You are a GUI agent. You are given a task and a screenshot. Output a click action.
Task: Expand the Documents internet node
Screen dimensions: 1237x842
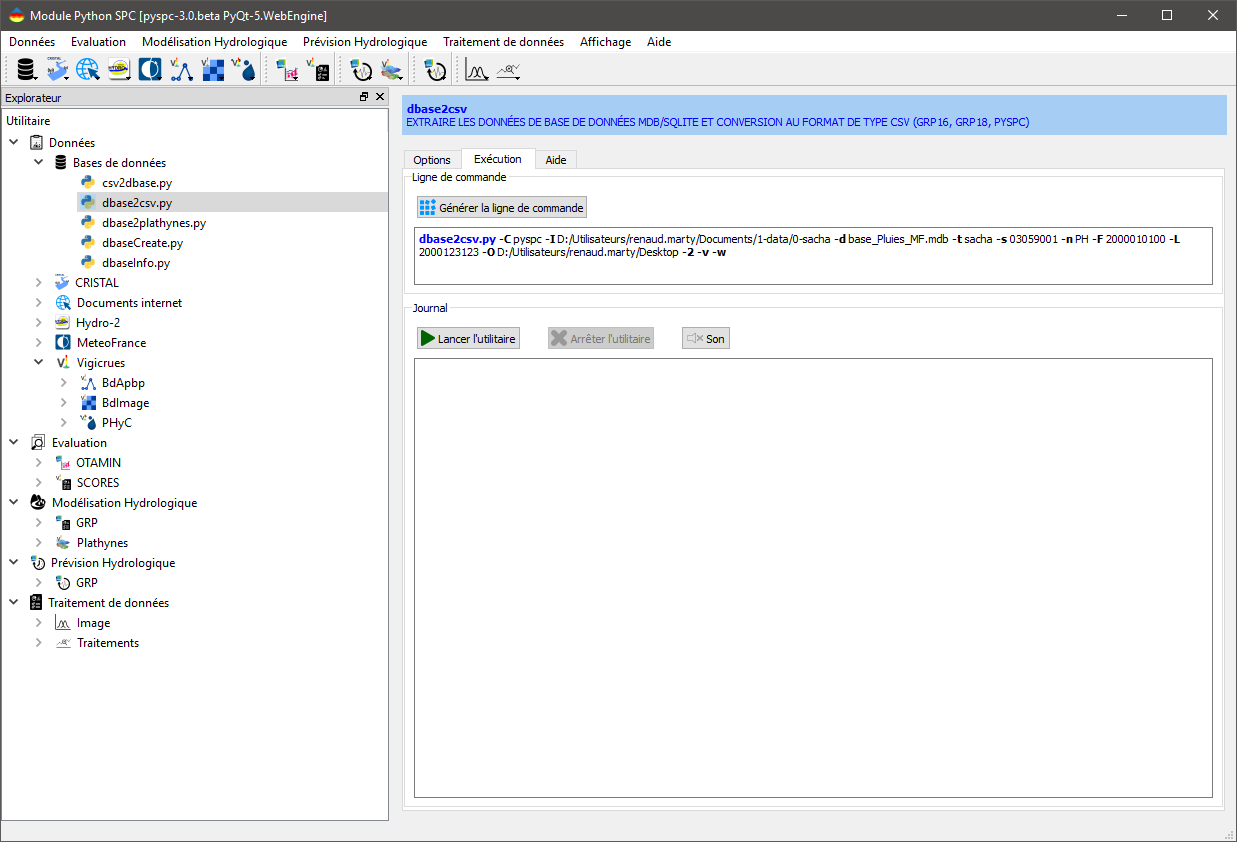(39, 303)
